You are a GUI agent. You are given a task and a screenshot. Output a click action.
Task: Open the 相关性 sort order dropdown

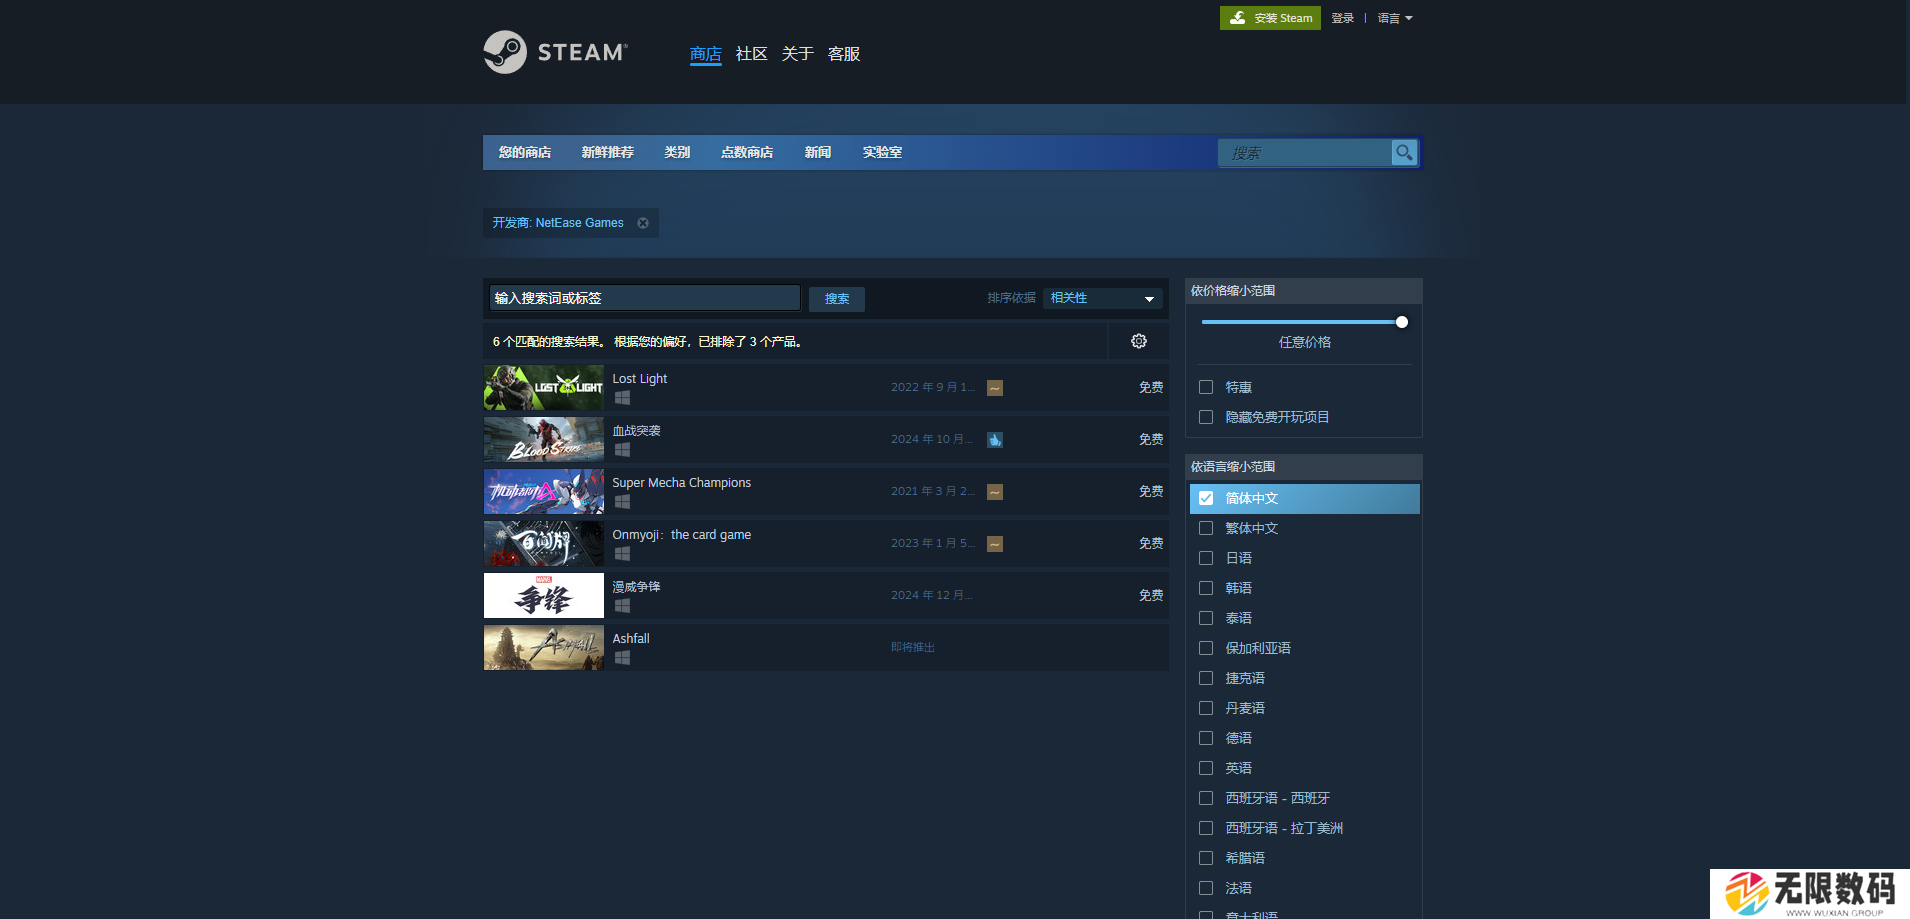1102,298
